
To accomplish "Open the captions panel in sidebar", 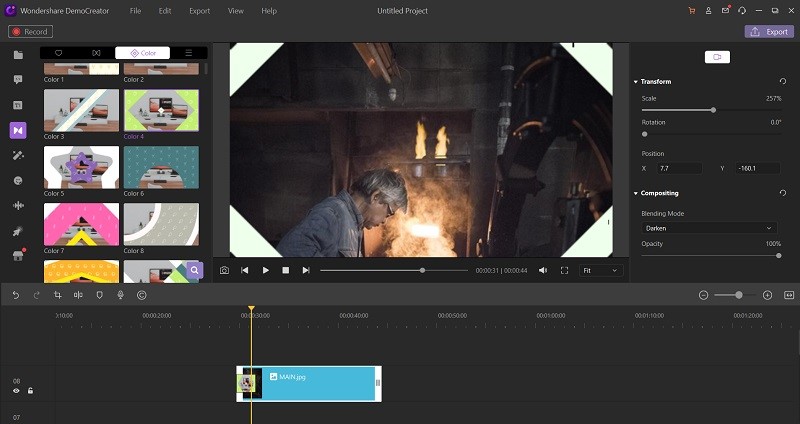I will point(18,105).
